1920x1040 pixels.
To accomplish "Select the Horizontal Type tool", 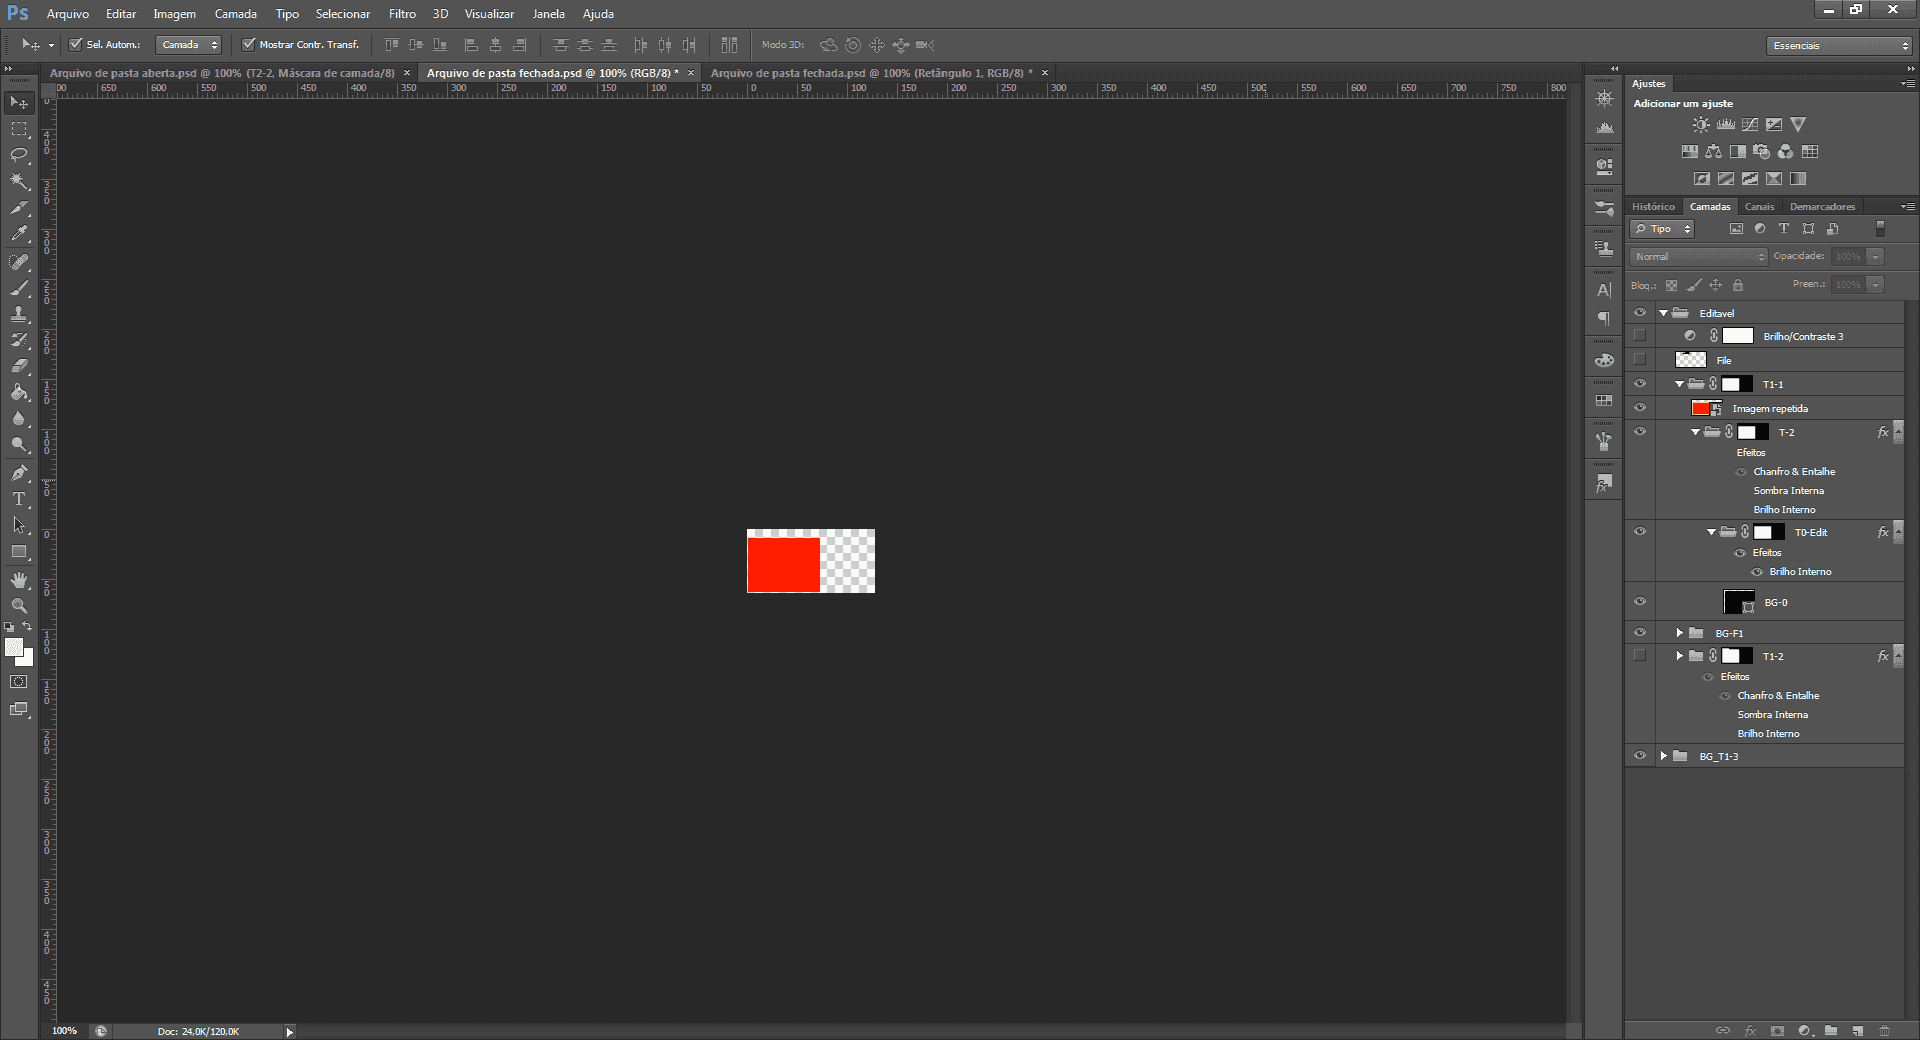I will [x=19, y=499].
